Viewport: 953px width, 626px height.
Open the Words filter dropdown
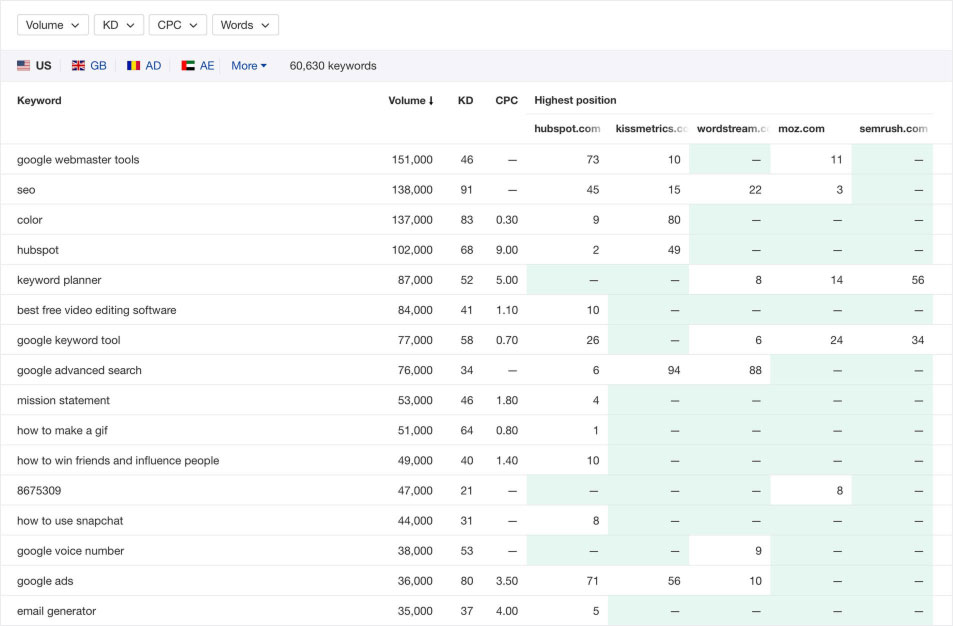coord(245,25)
